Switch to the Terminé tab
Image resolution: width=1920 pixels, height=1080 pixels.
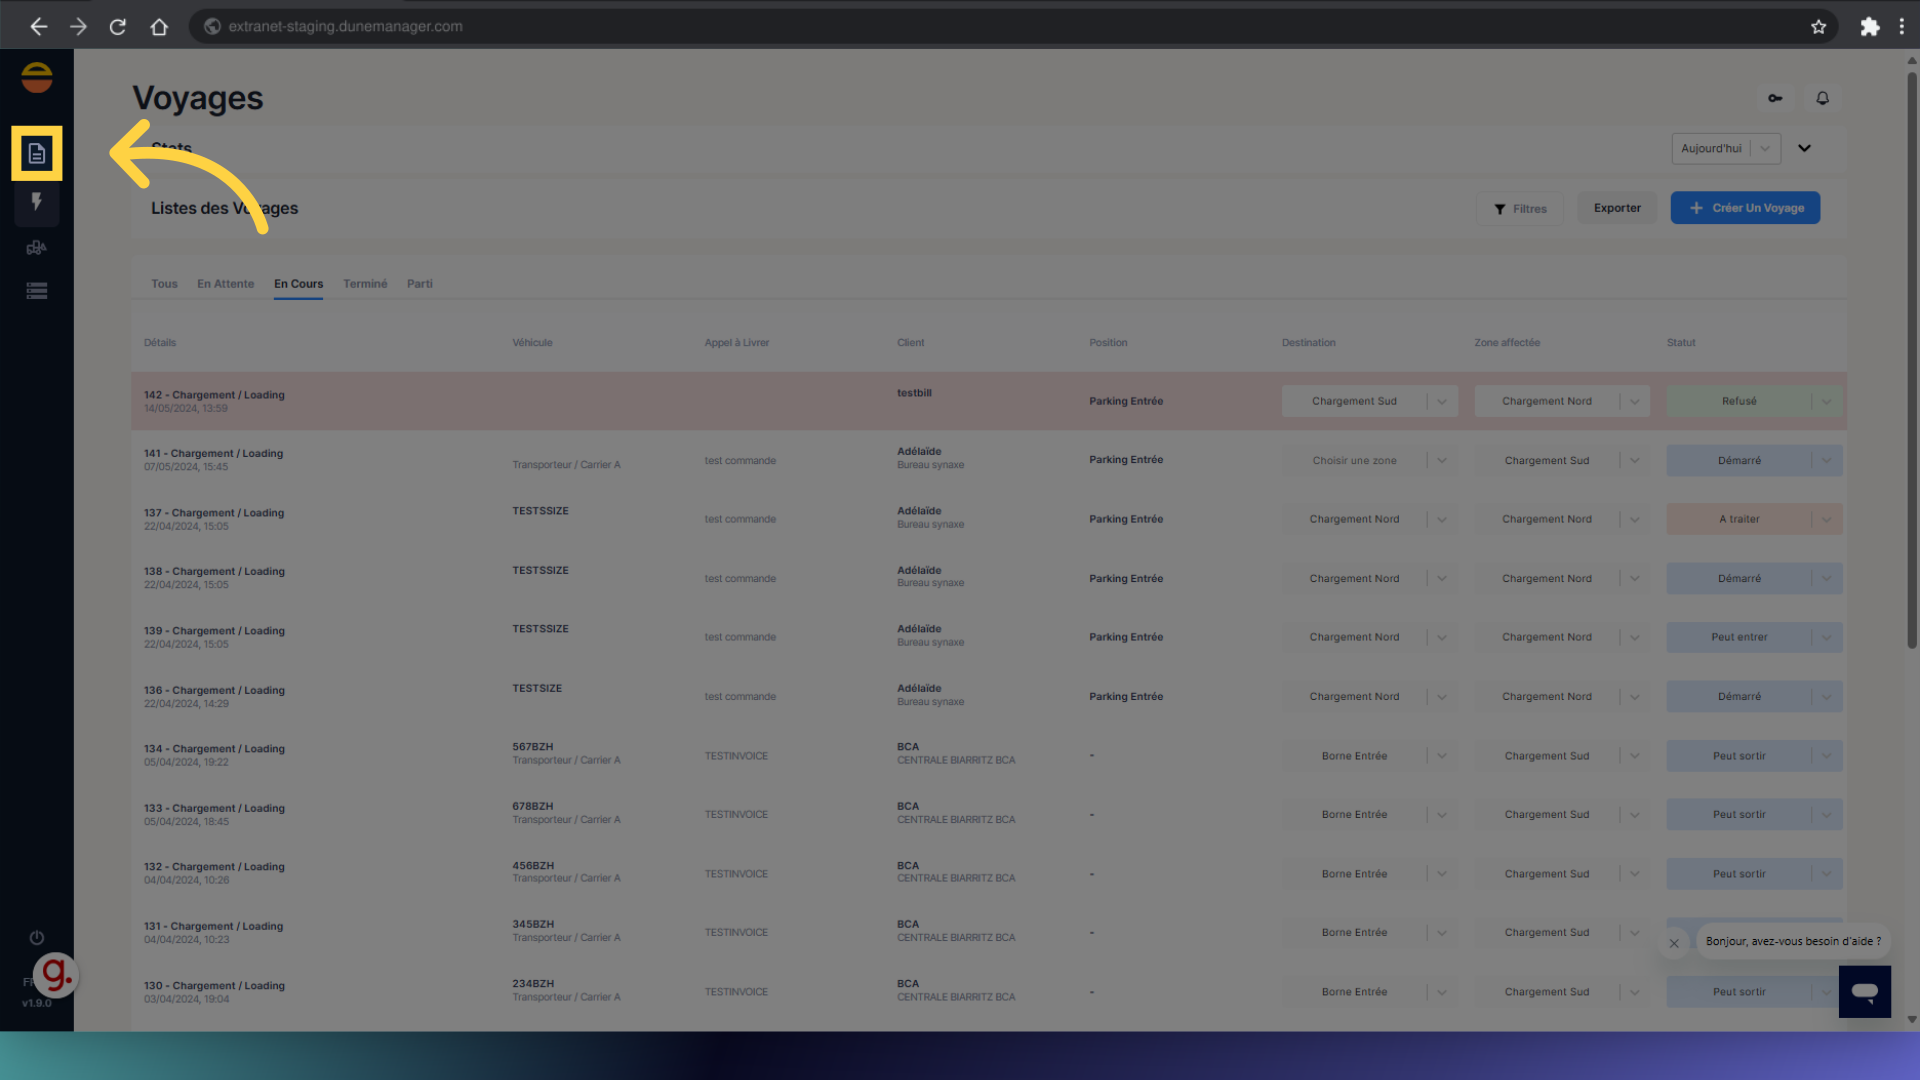365,284
